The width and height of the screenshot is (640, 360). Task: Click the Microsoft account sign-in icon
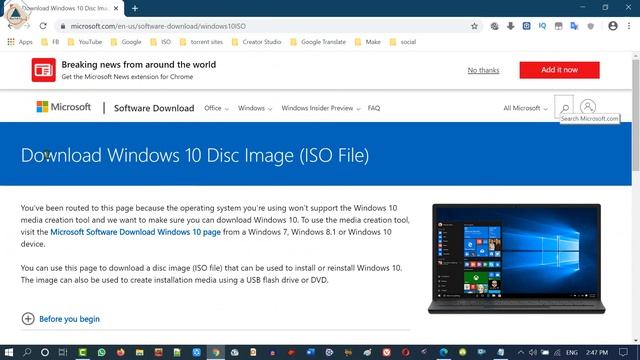[x=588, y=107]
